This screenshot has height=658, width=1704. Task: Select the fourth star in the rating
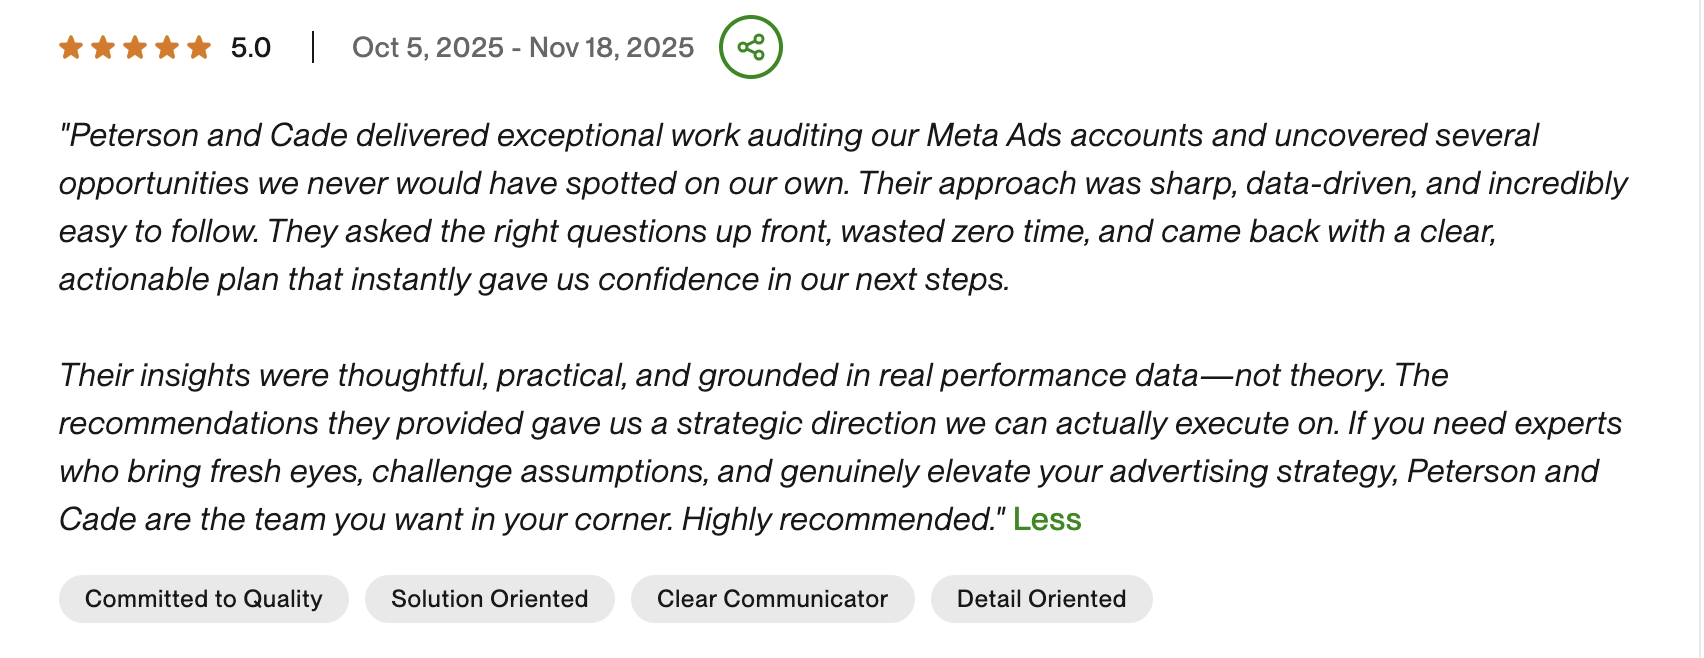(x=169, y=46)
